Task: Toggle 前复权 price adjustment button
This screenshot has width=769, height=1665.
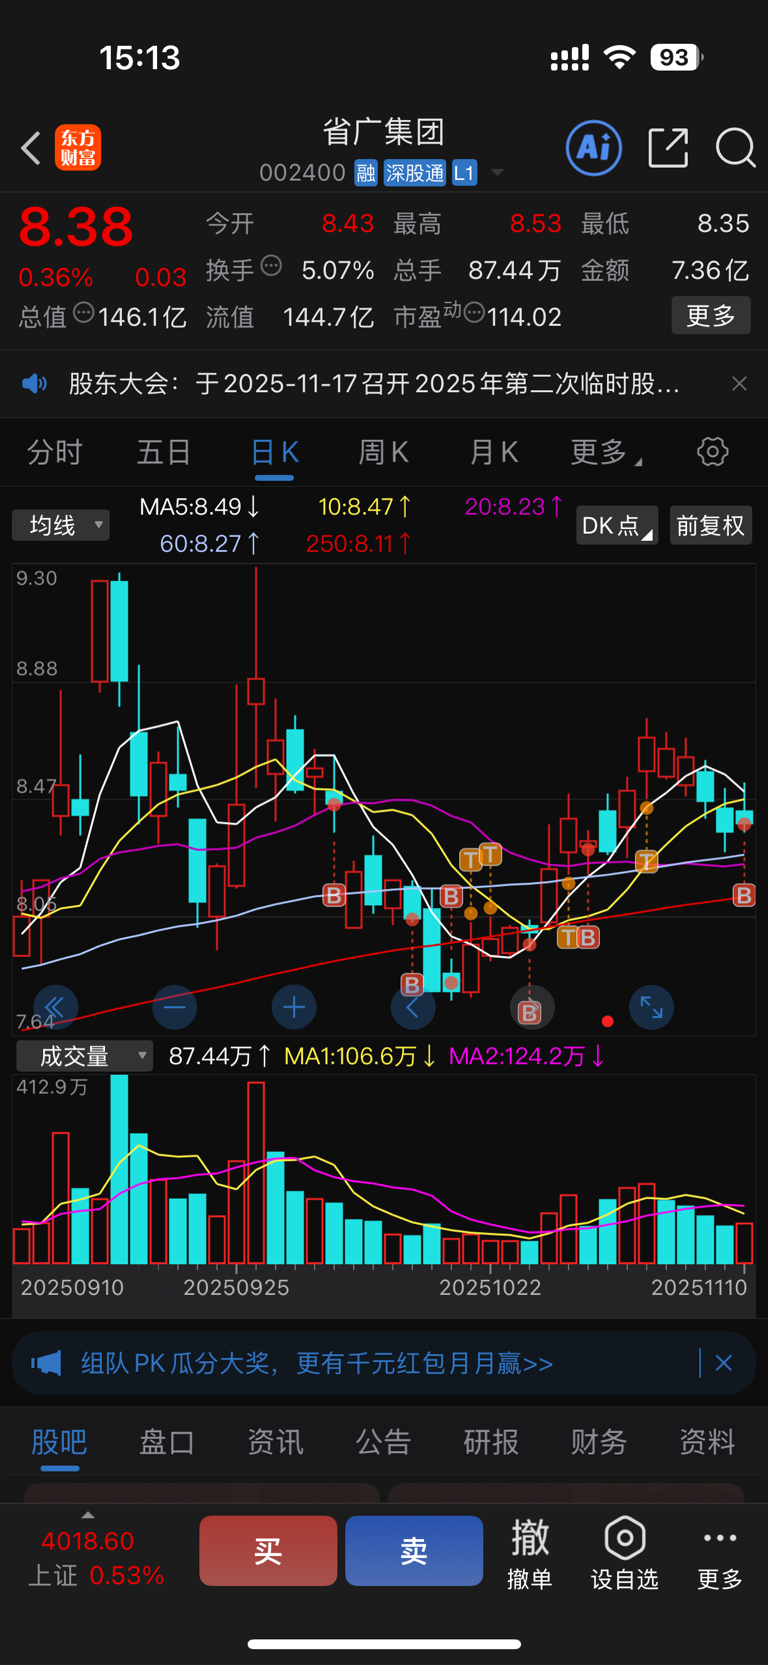Action: pyautogui.click(x=710, y=526)
